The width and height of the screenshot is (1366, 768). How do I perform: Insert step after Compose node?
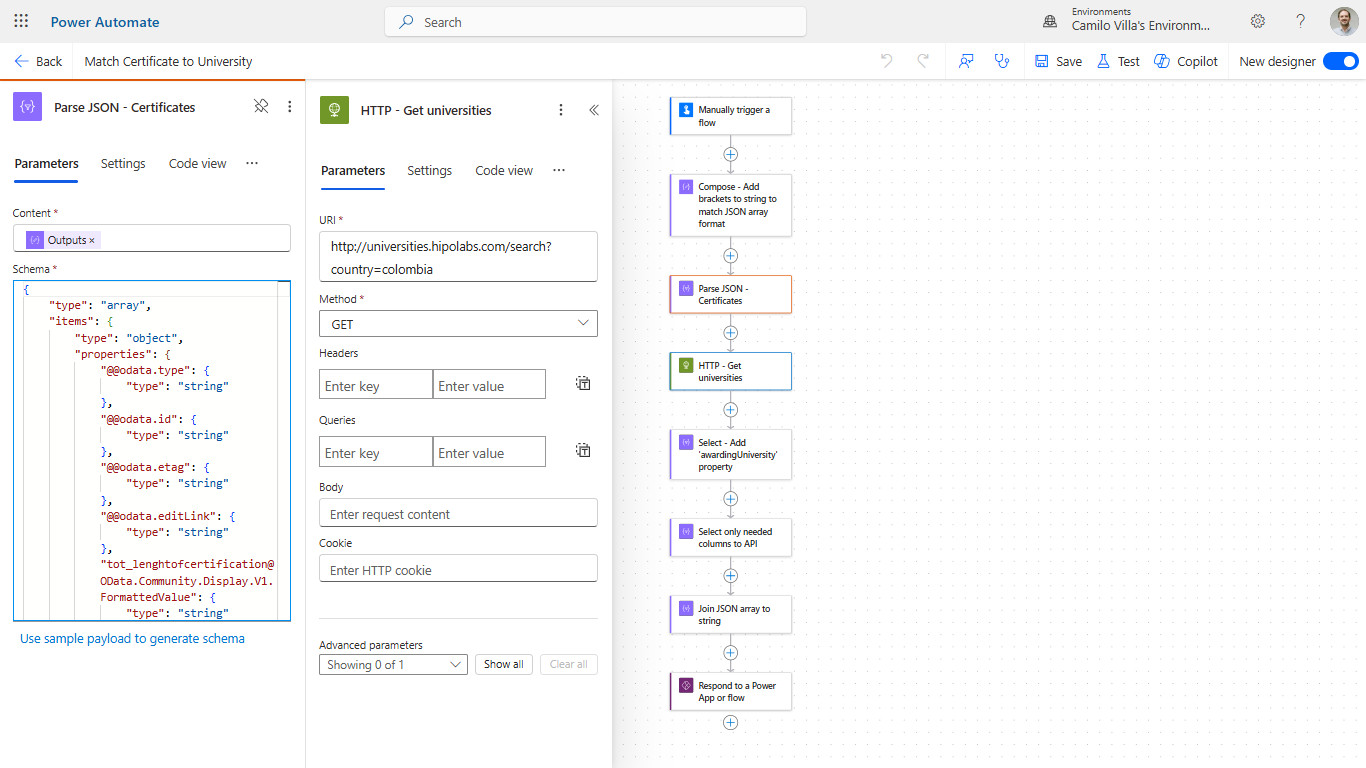tap(730, 256)
